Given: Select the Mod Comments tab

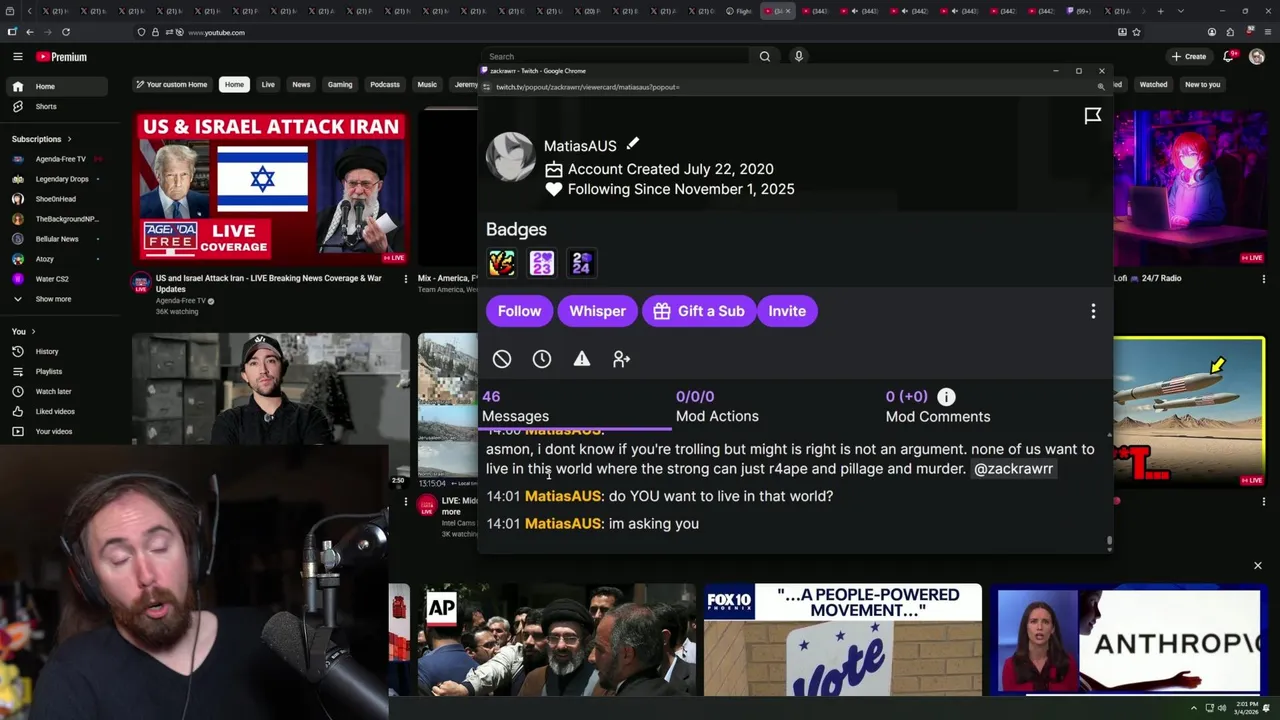Looking at the screenshot, I should 938,406.
